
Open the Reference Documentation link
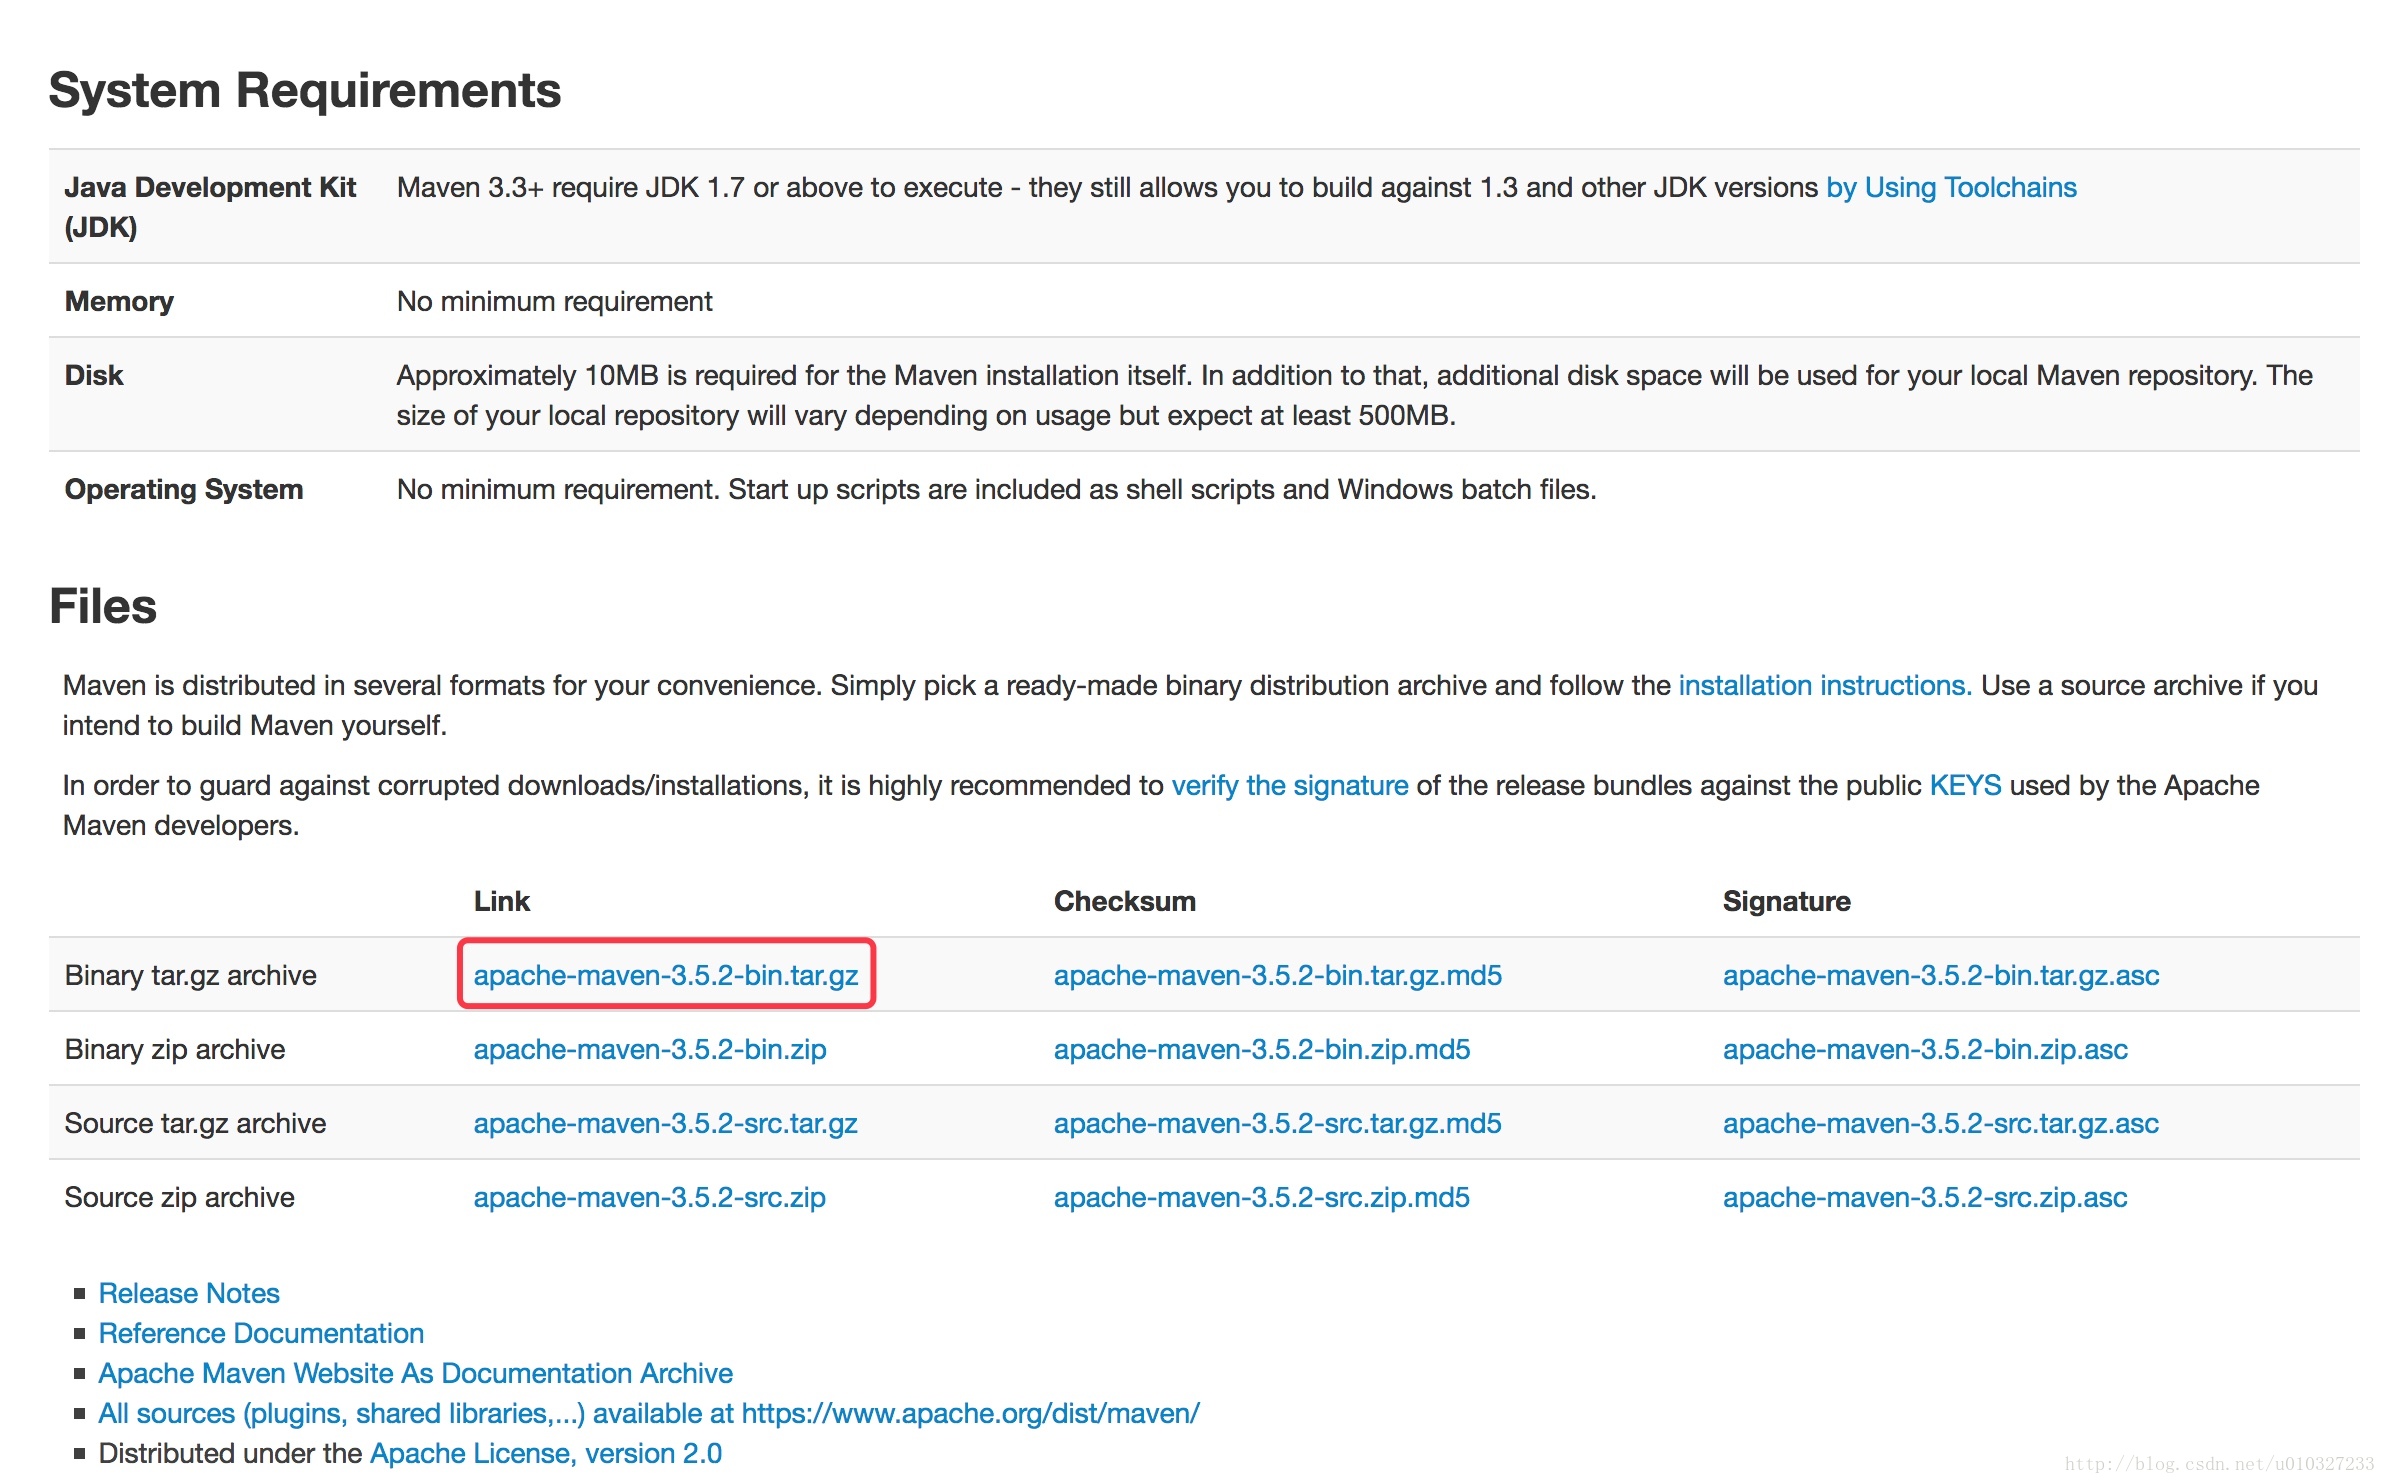click(261, 1333)
